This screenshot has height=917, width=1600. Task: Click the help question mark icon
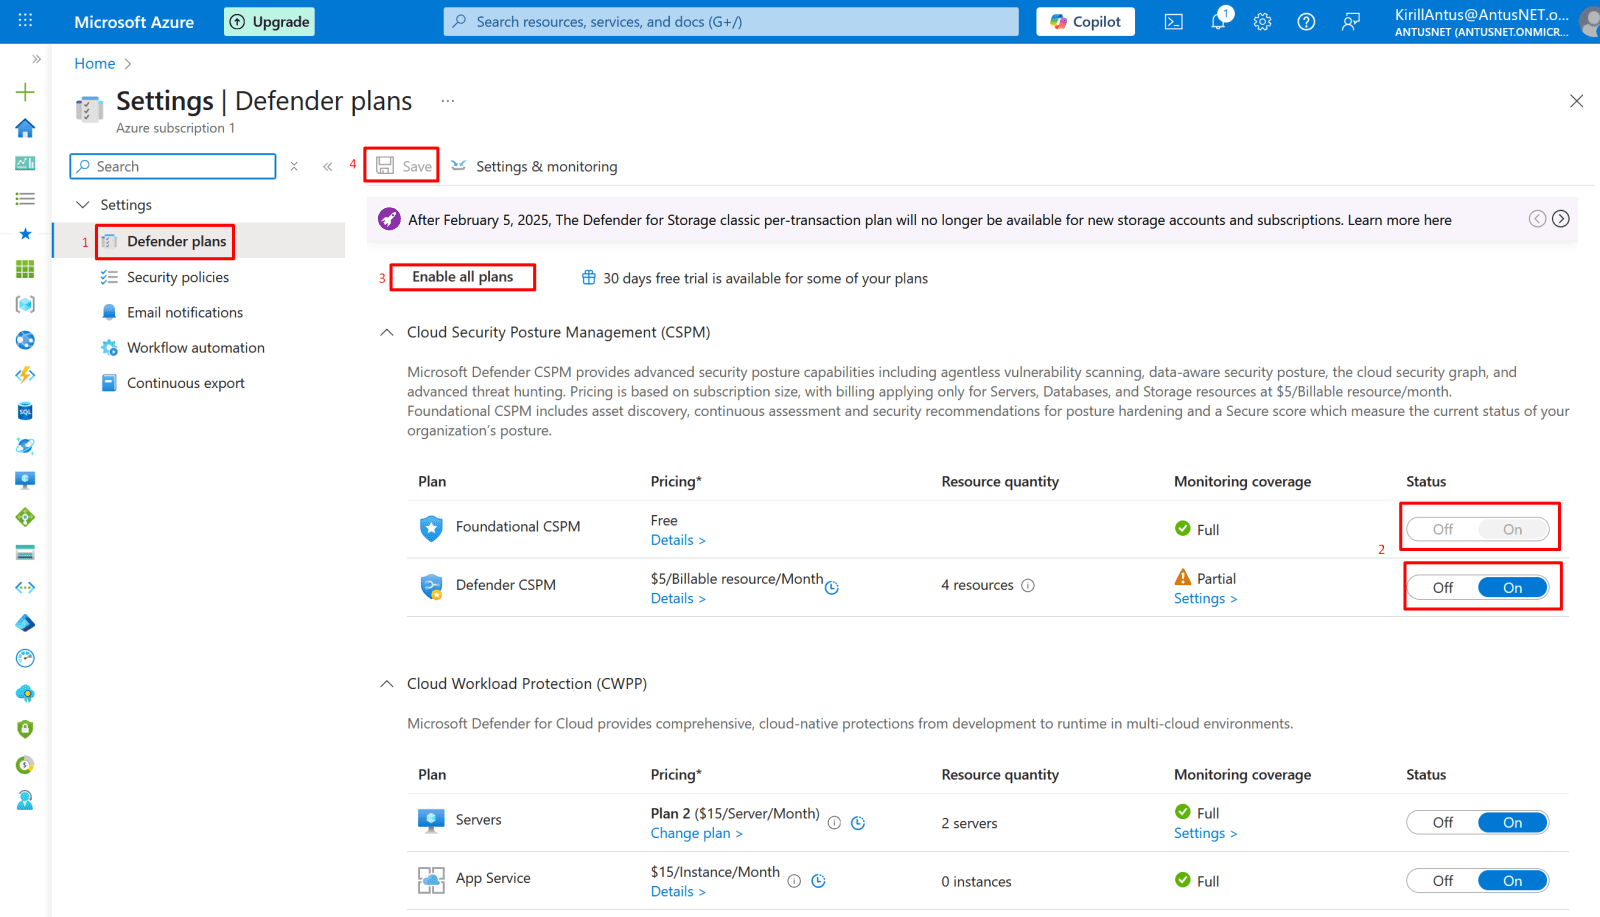1306,22
